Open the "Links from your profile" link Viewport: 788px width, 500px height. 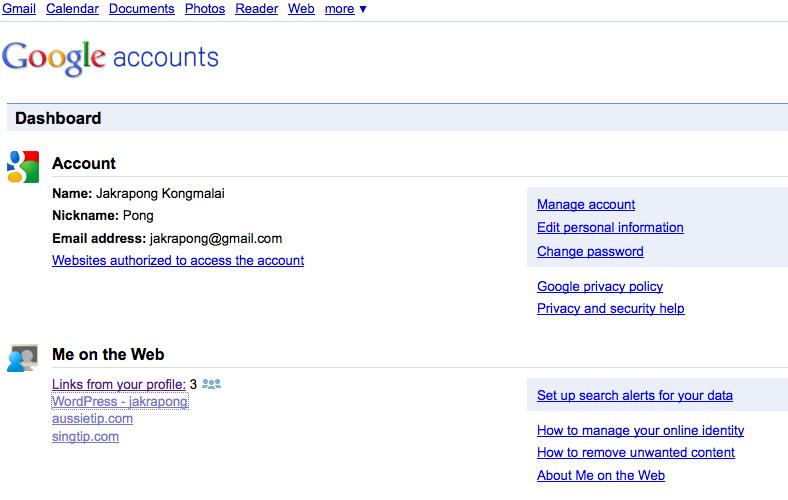point(118,384)
